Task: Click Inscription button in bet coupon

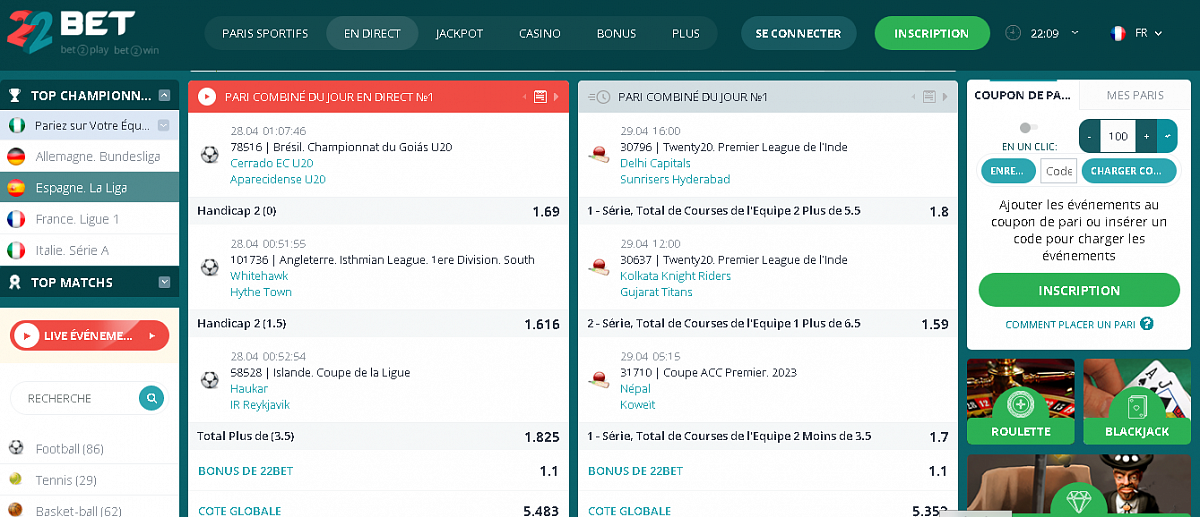Action: [x=1079, y=290]
